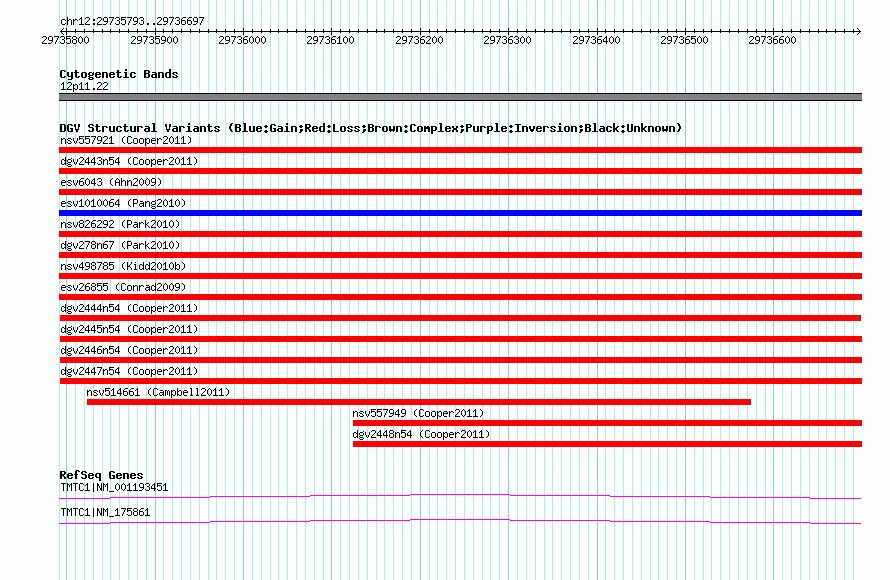Click ruler position 29735800
This screenshot has height=580, width=890.
click(65, 40)
